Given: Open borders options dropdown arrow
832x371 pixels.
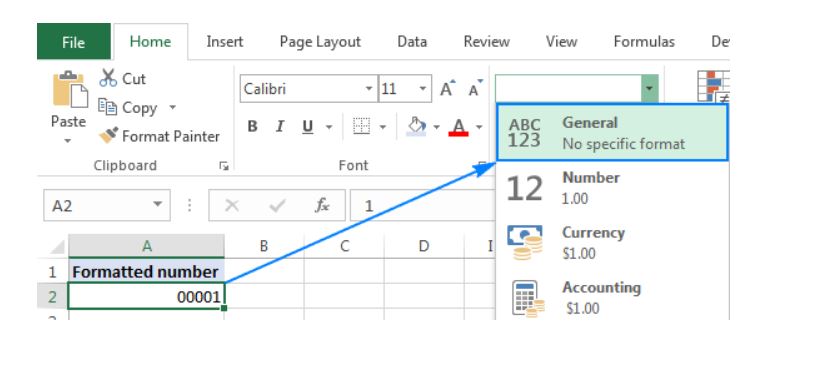Looking at the screenshot, I should click(x=383, y=127).
